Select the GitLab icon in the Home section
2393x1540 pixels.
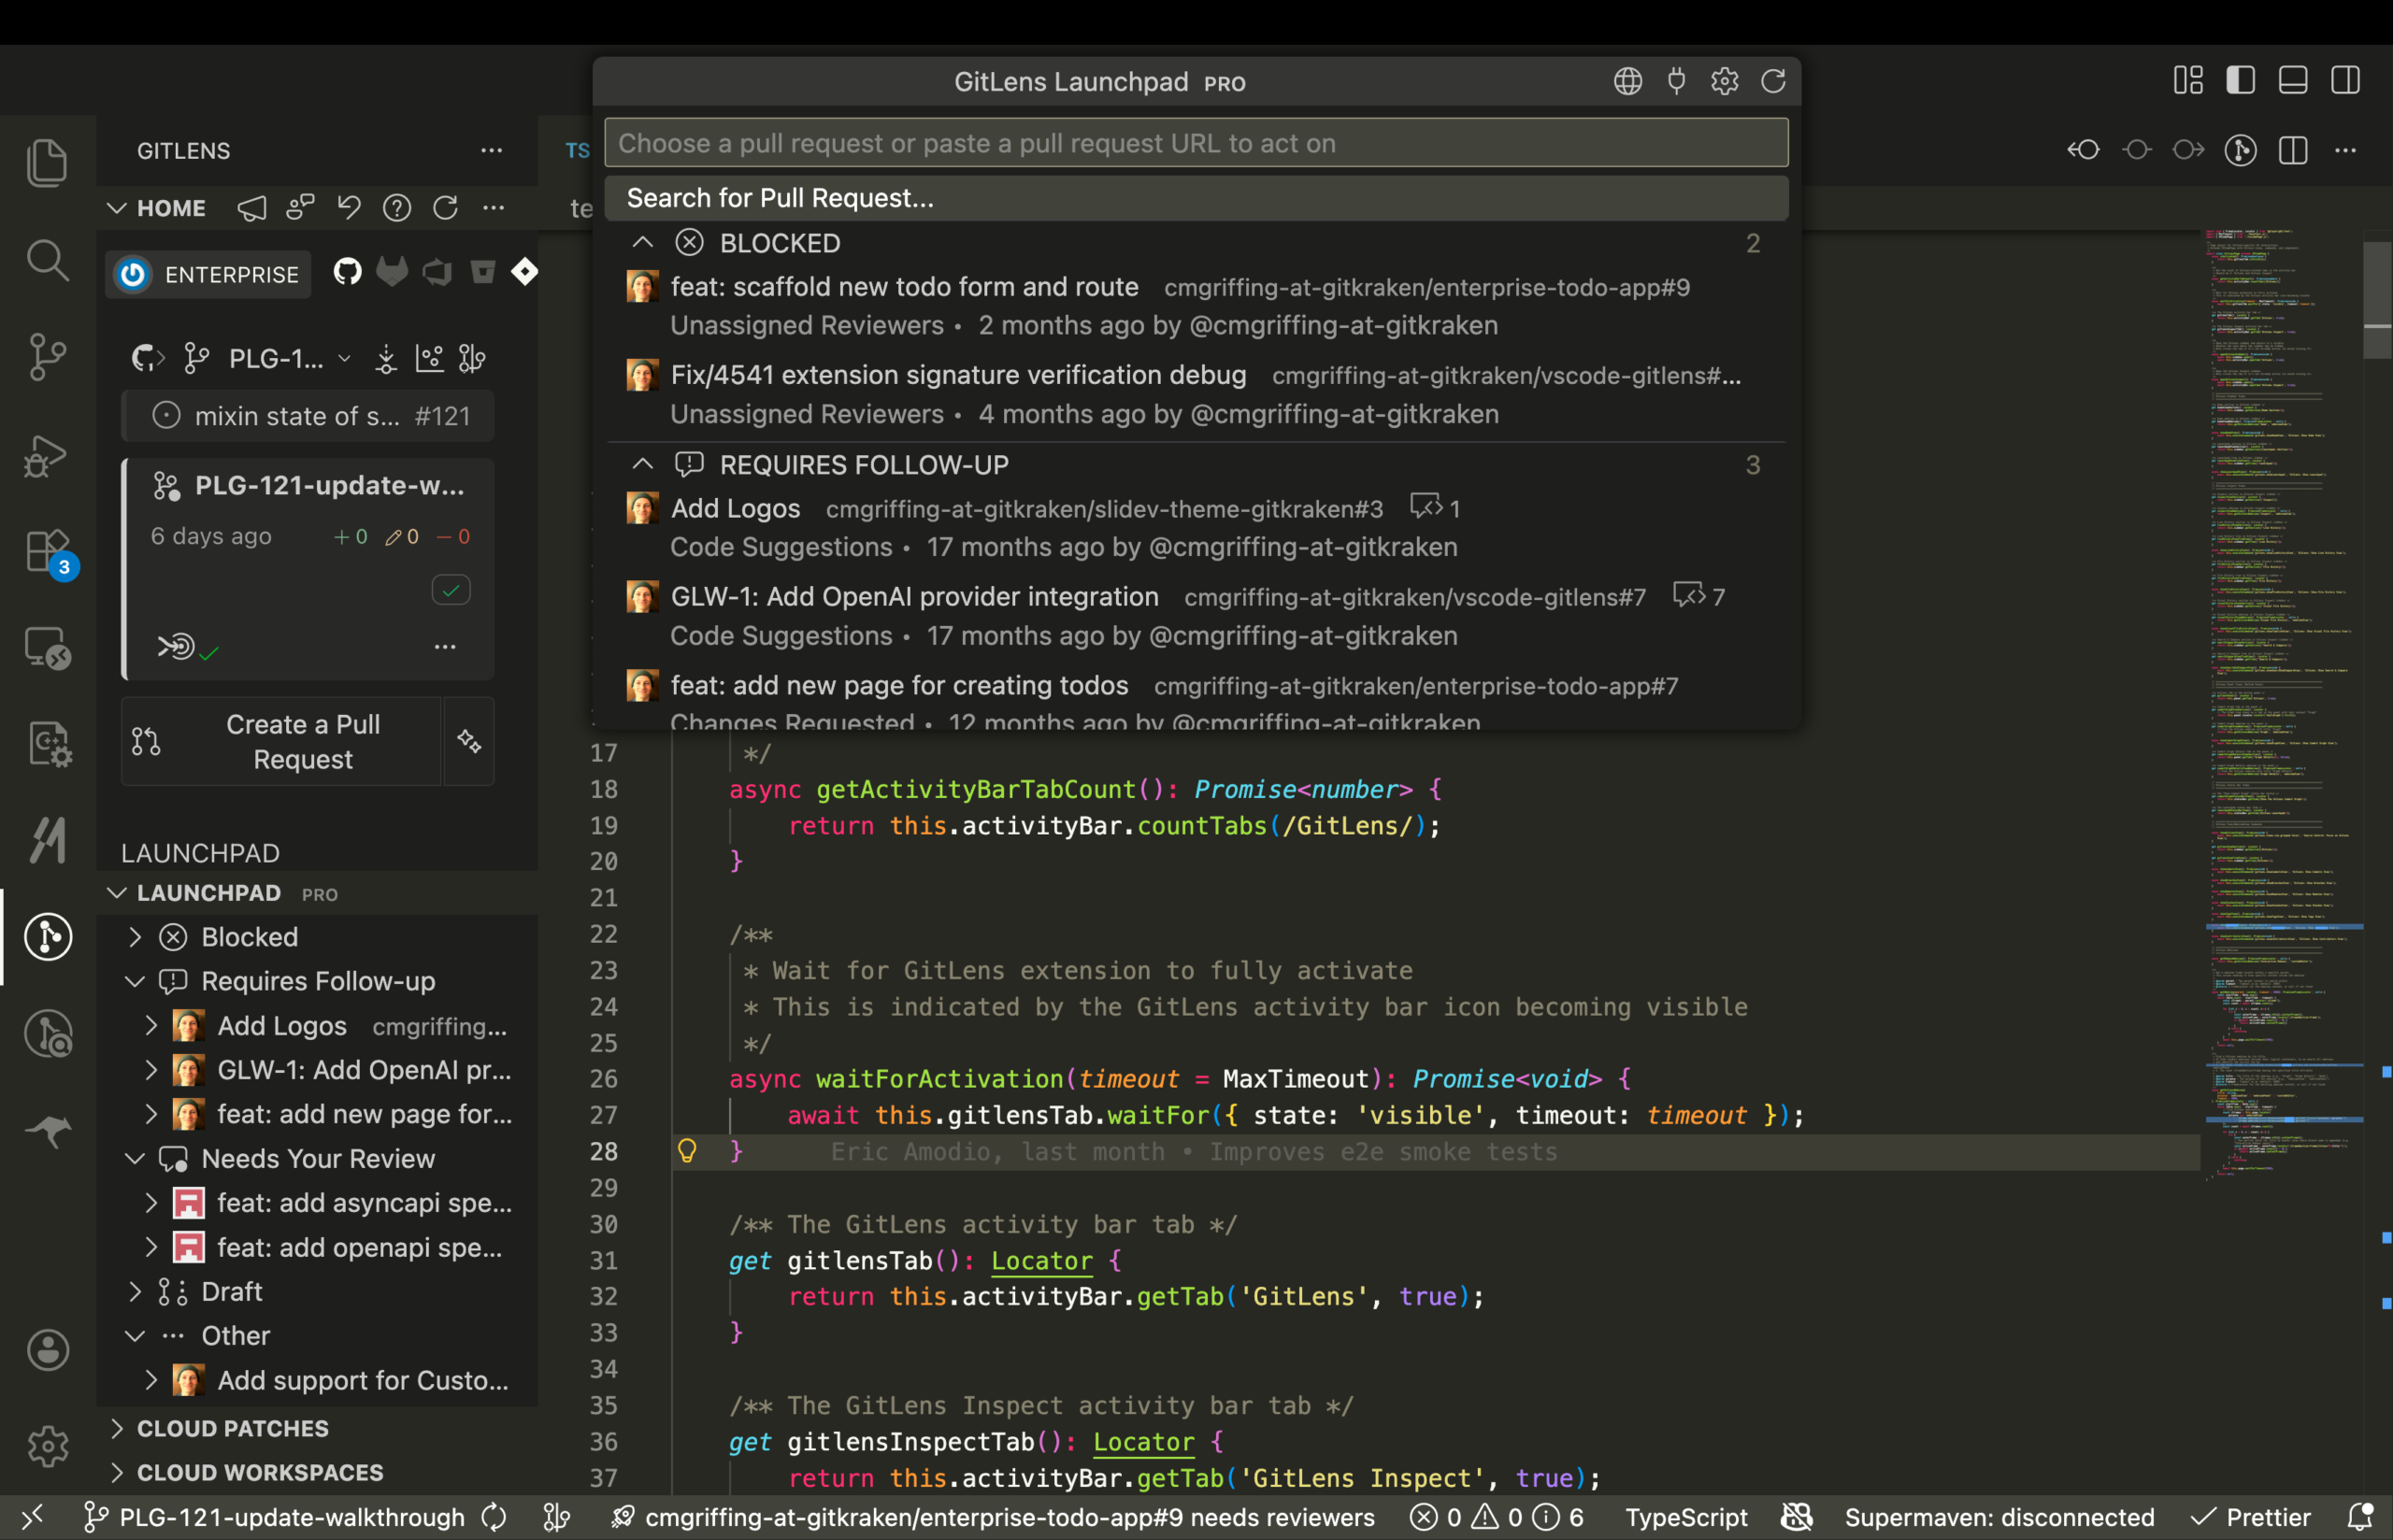(392, 271)
